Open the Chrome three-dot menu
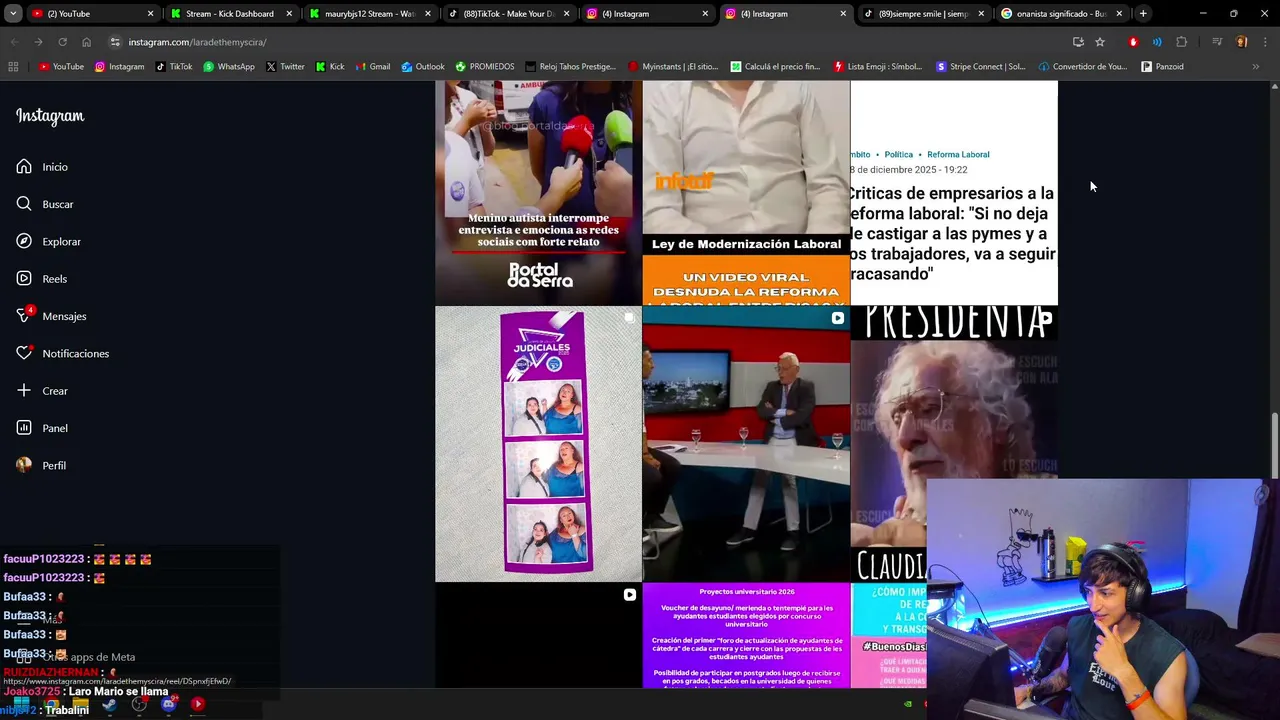 point(1265,42)
